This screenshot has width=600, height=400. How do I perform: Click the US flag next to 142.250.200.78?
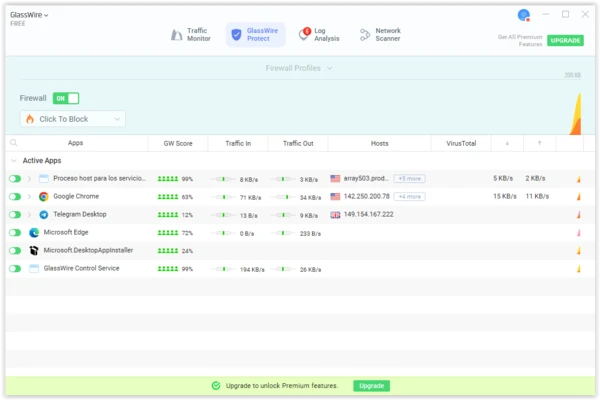point(335,197)
